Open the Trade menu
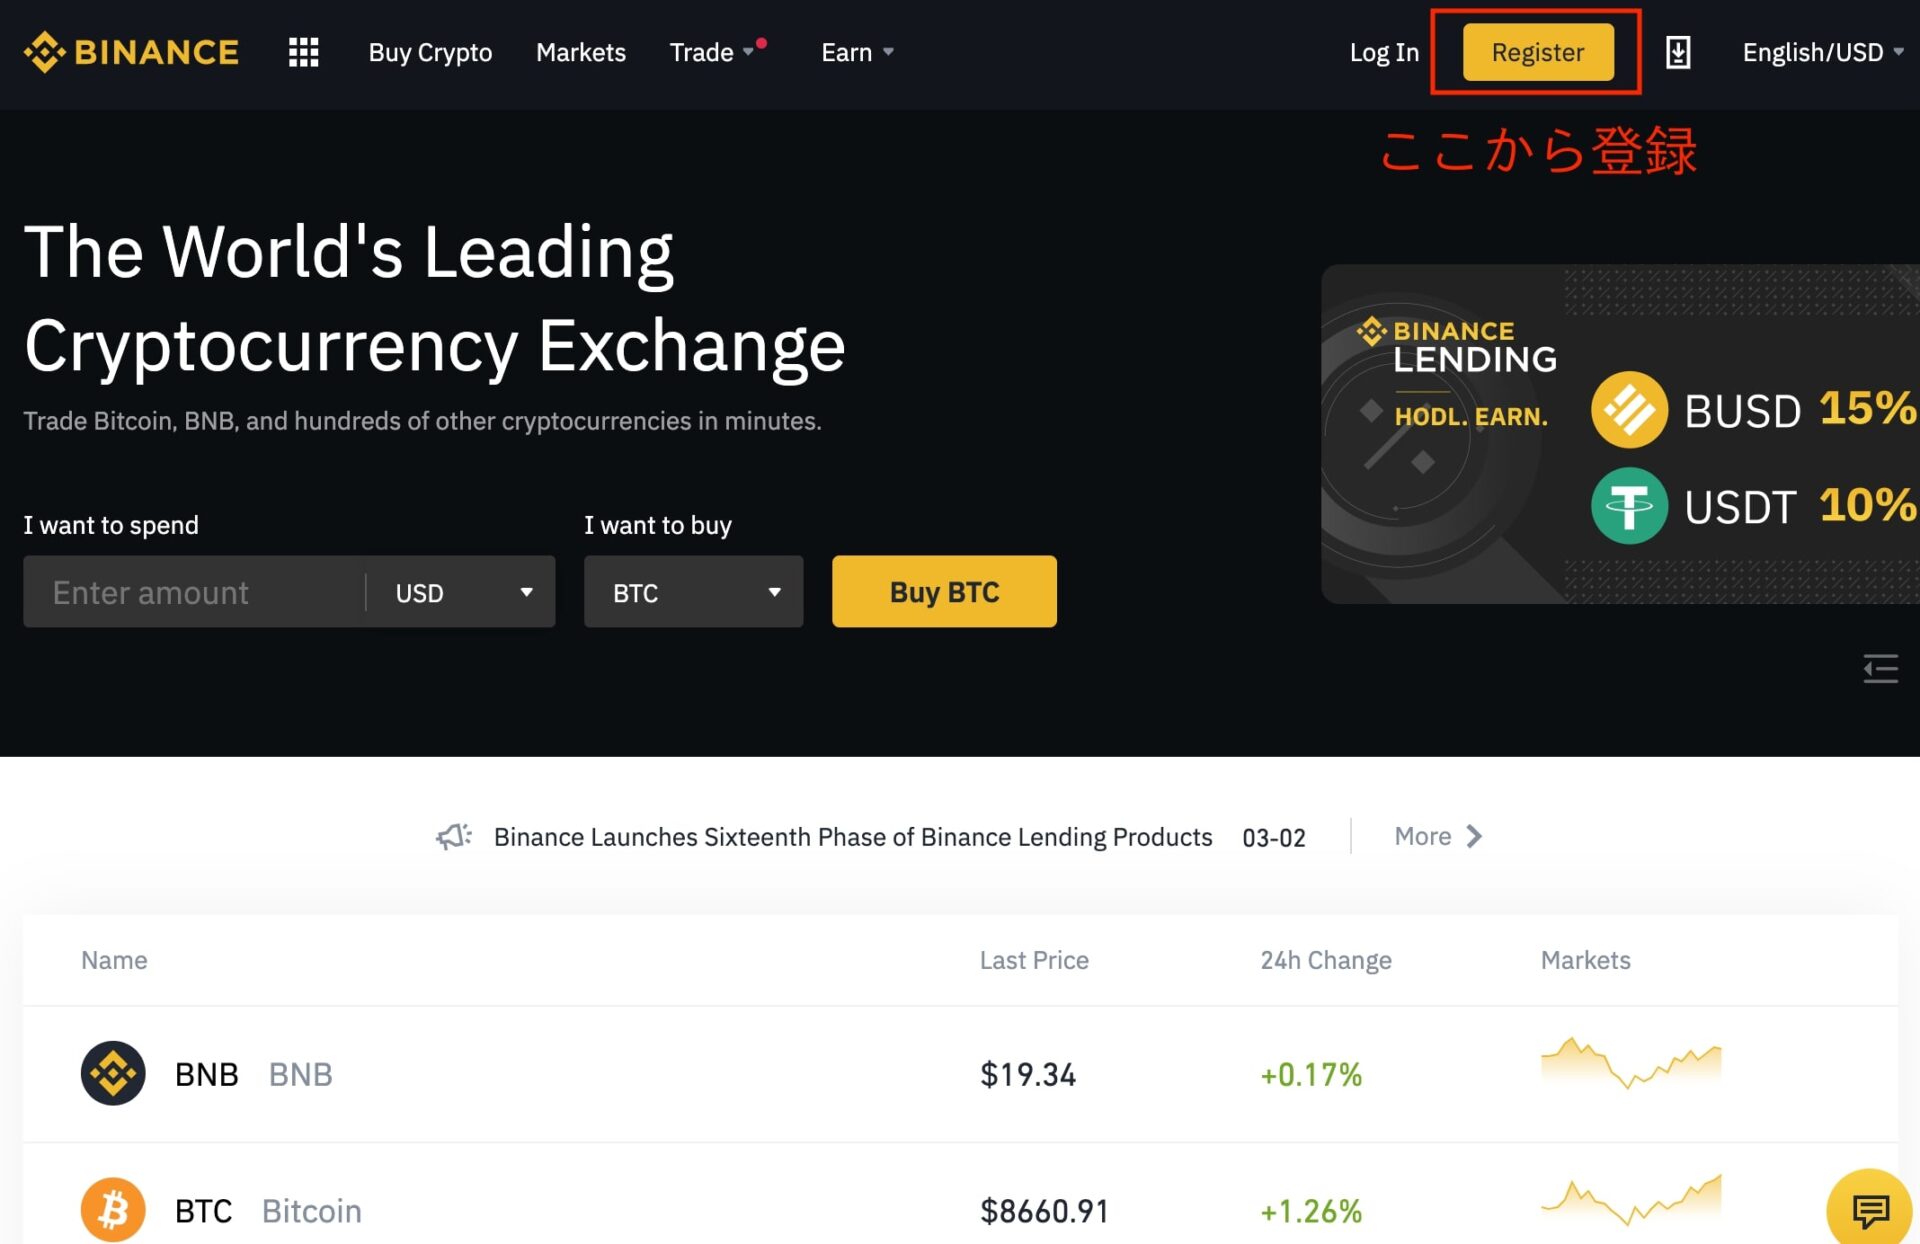 [x=711, y=52]
